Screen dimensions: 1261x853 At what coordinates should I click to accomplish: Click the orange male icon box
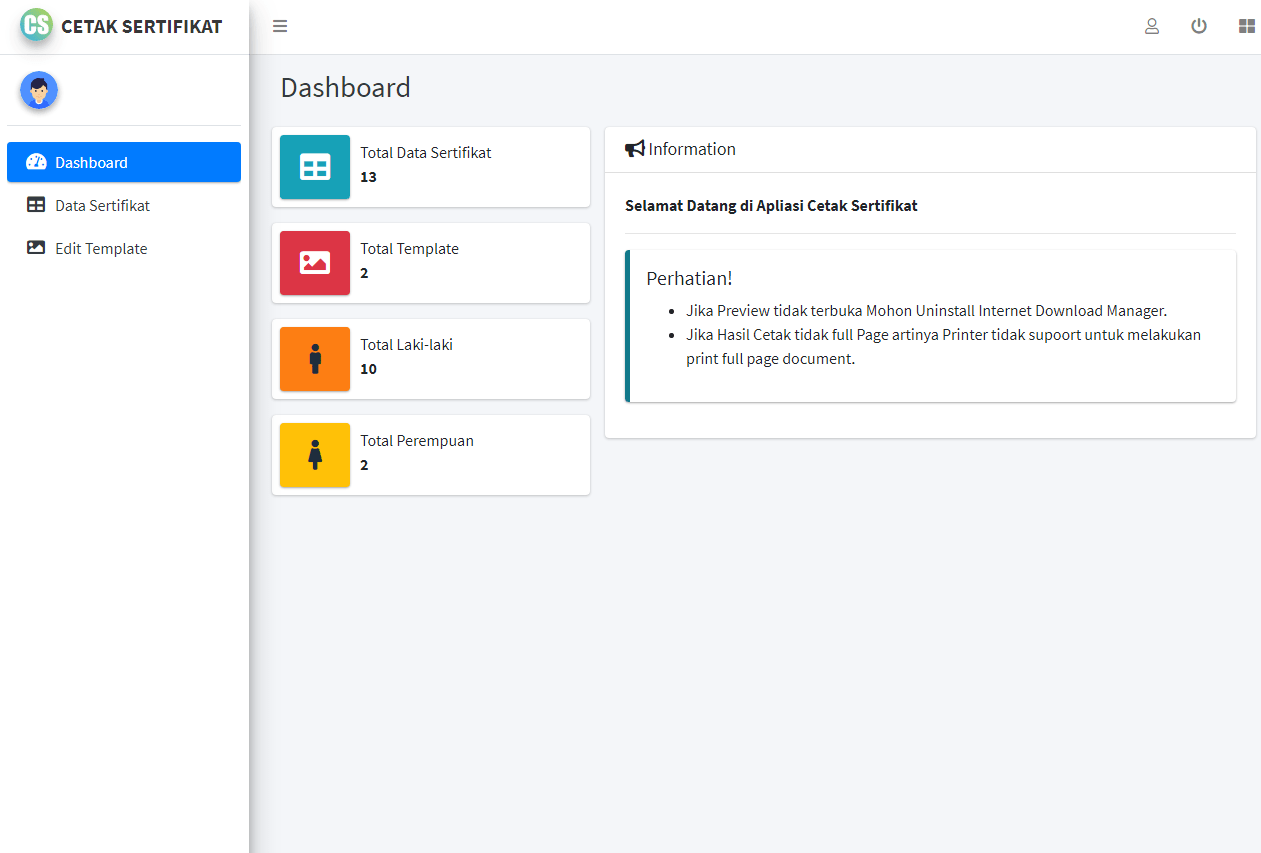[x=315, y=359]
